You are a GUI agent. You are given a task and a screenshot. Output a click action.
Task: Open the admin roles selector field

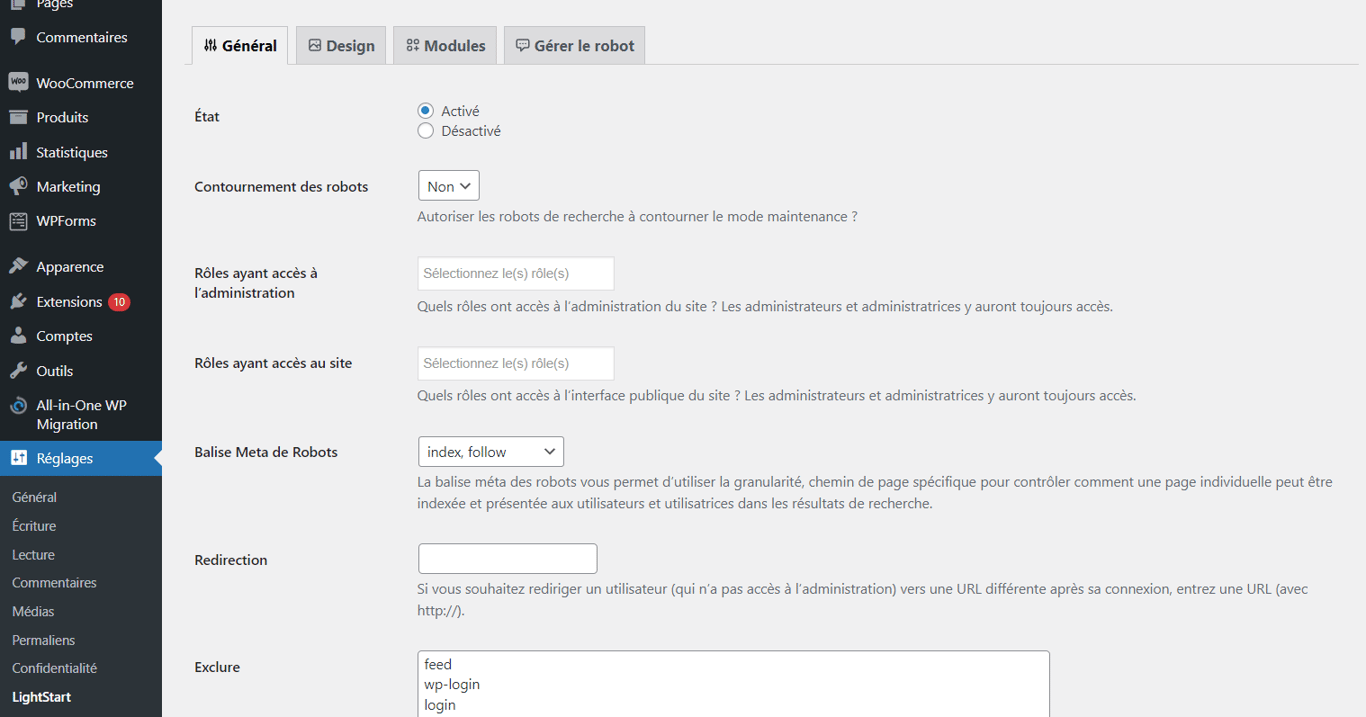pos(515,273)
